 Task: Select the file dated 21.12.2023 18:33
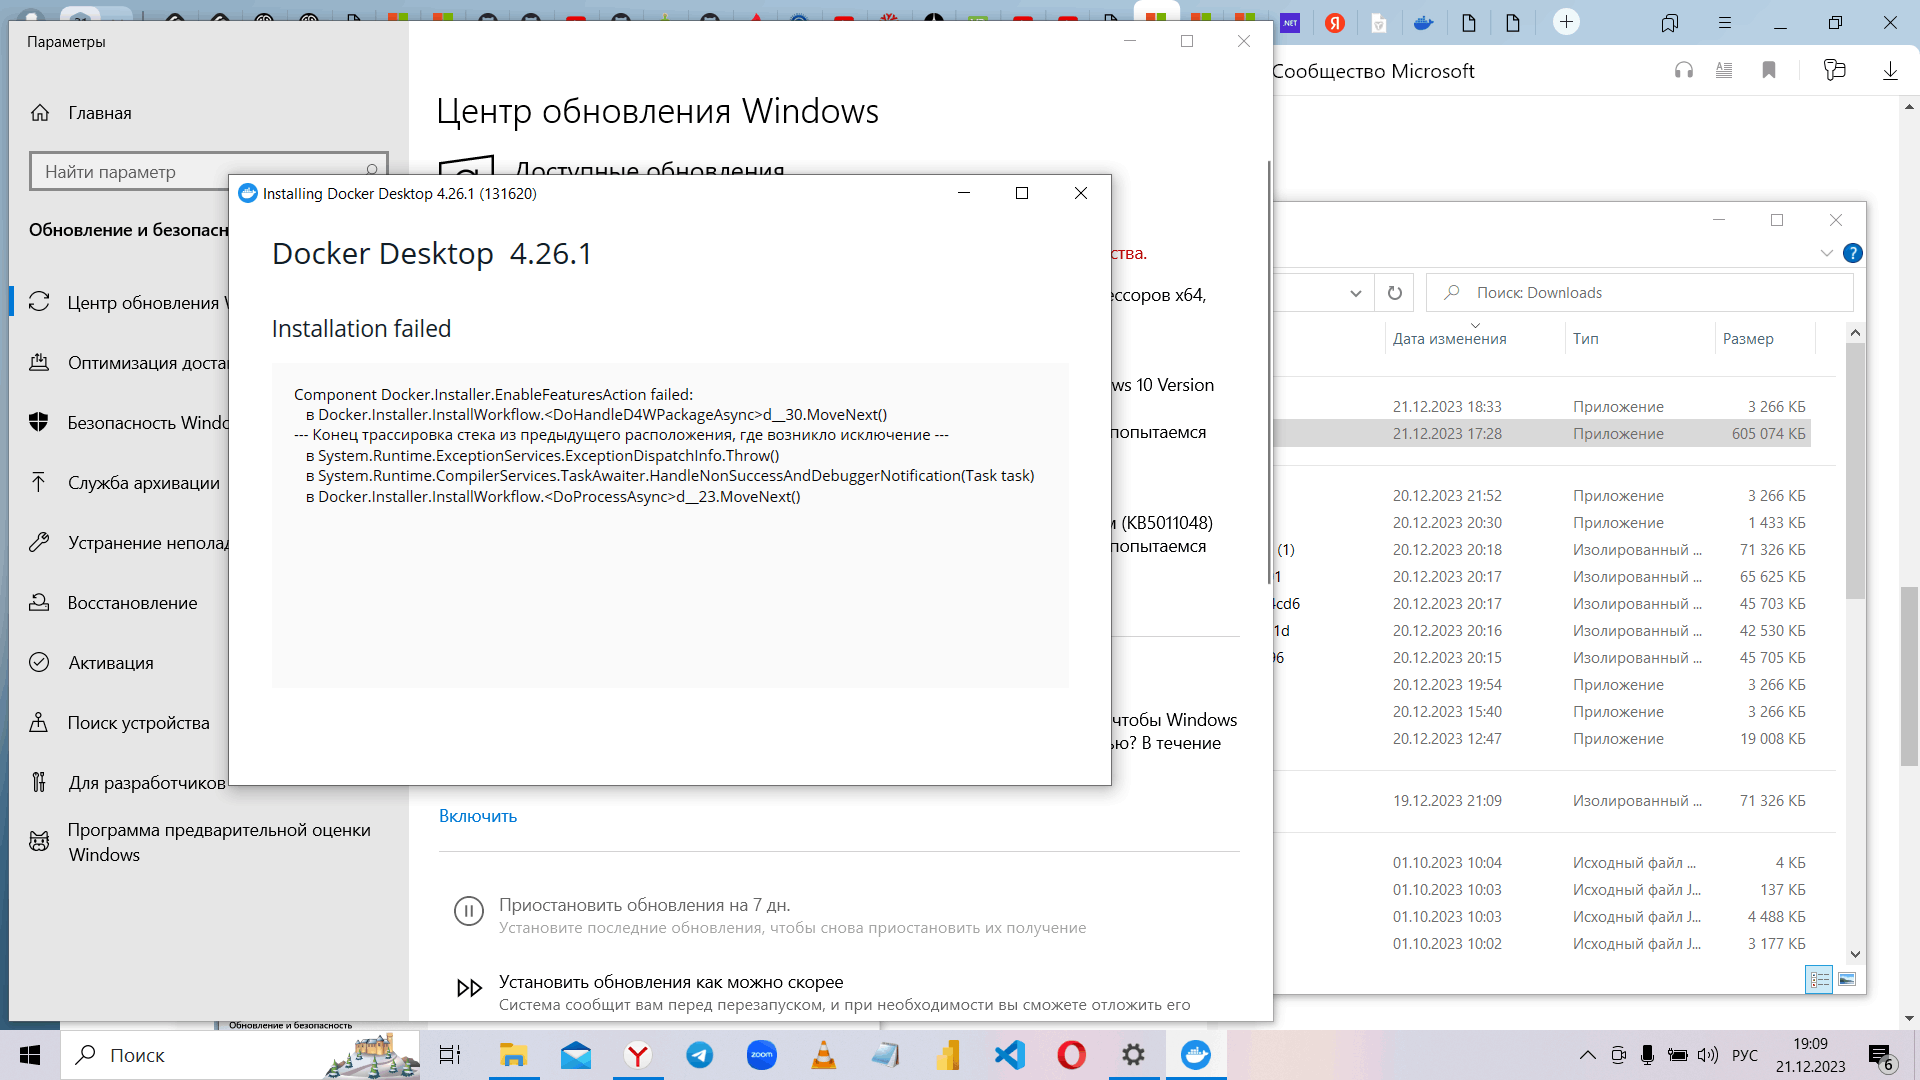(x=1542, y=407)
